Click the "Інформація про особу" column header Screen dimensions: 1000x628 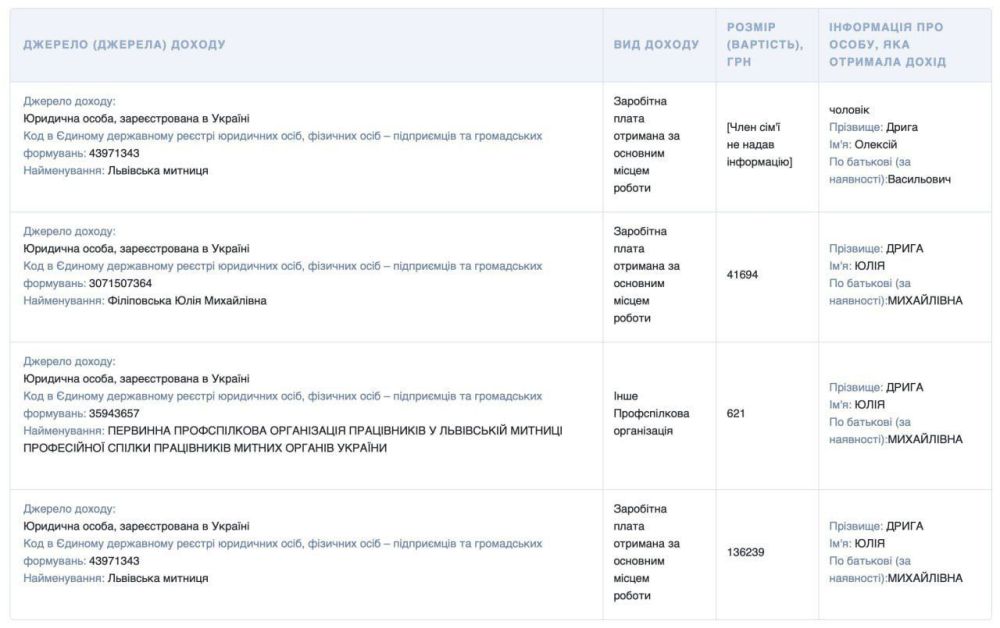point(887,45)
